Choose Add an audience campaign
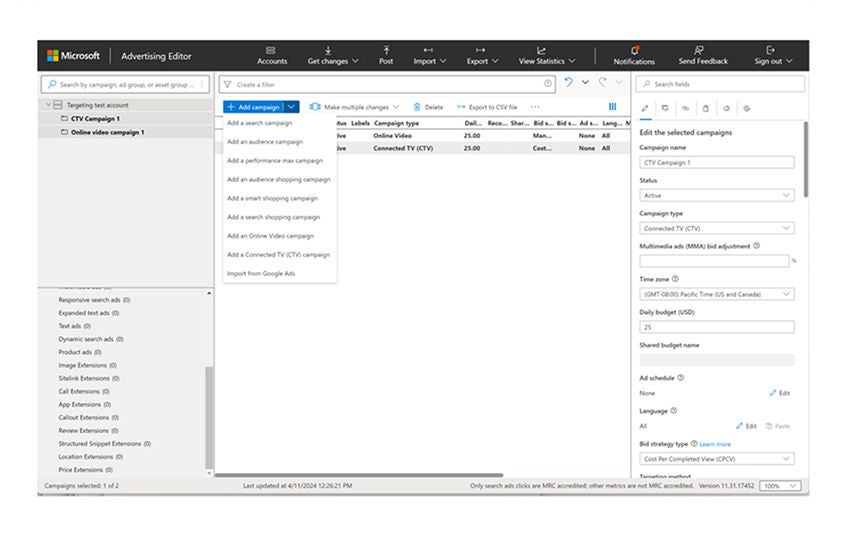 [x=265, y=142]
